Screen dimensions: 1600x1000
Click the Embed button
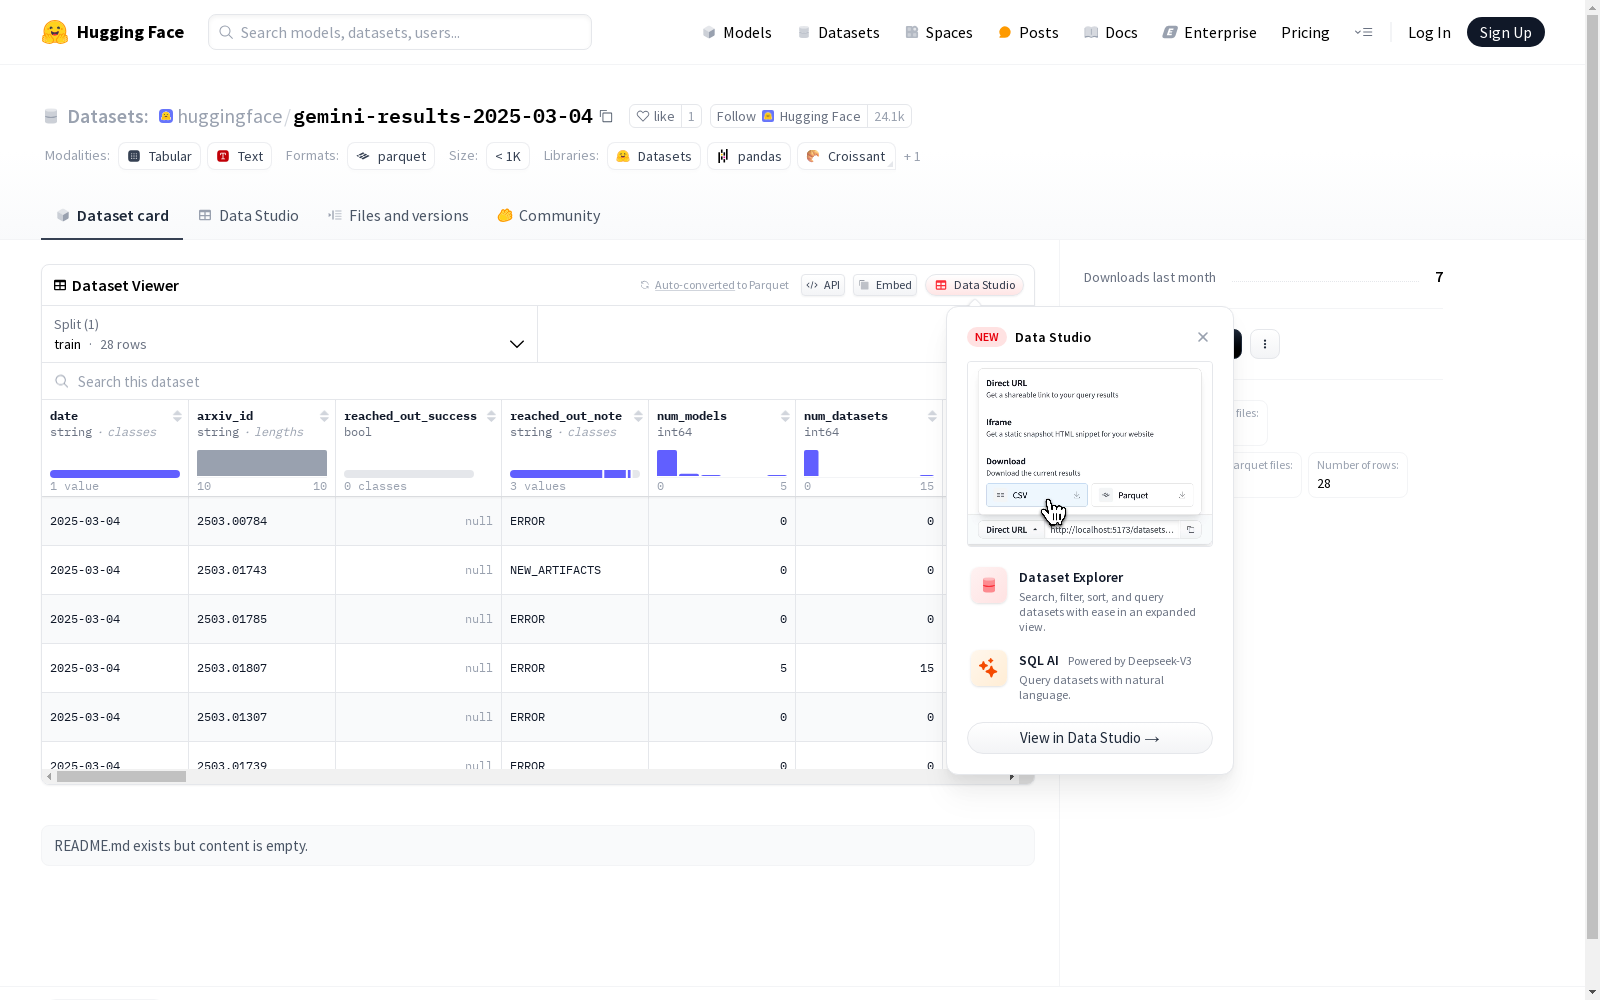tap(885, 285)
